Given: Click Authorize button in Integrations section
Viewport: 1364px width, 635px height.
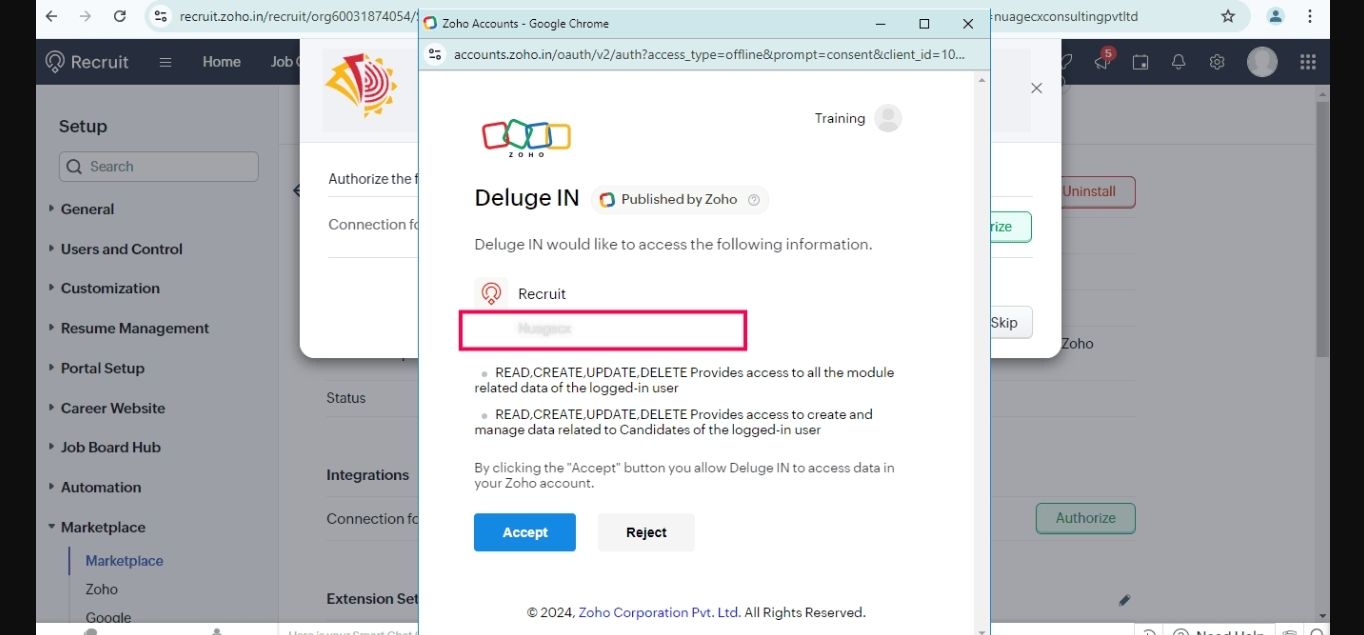Looking at the screenshot, I should point(1085,518).
